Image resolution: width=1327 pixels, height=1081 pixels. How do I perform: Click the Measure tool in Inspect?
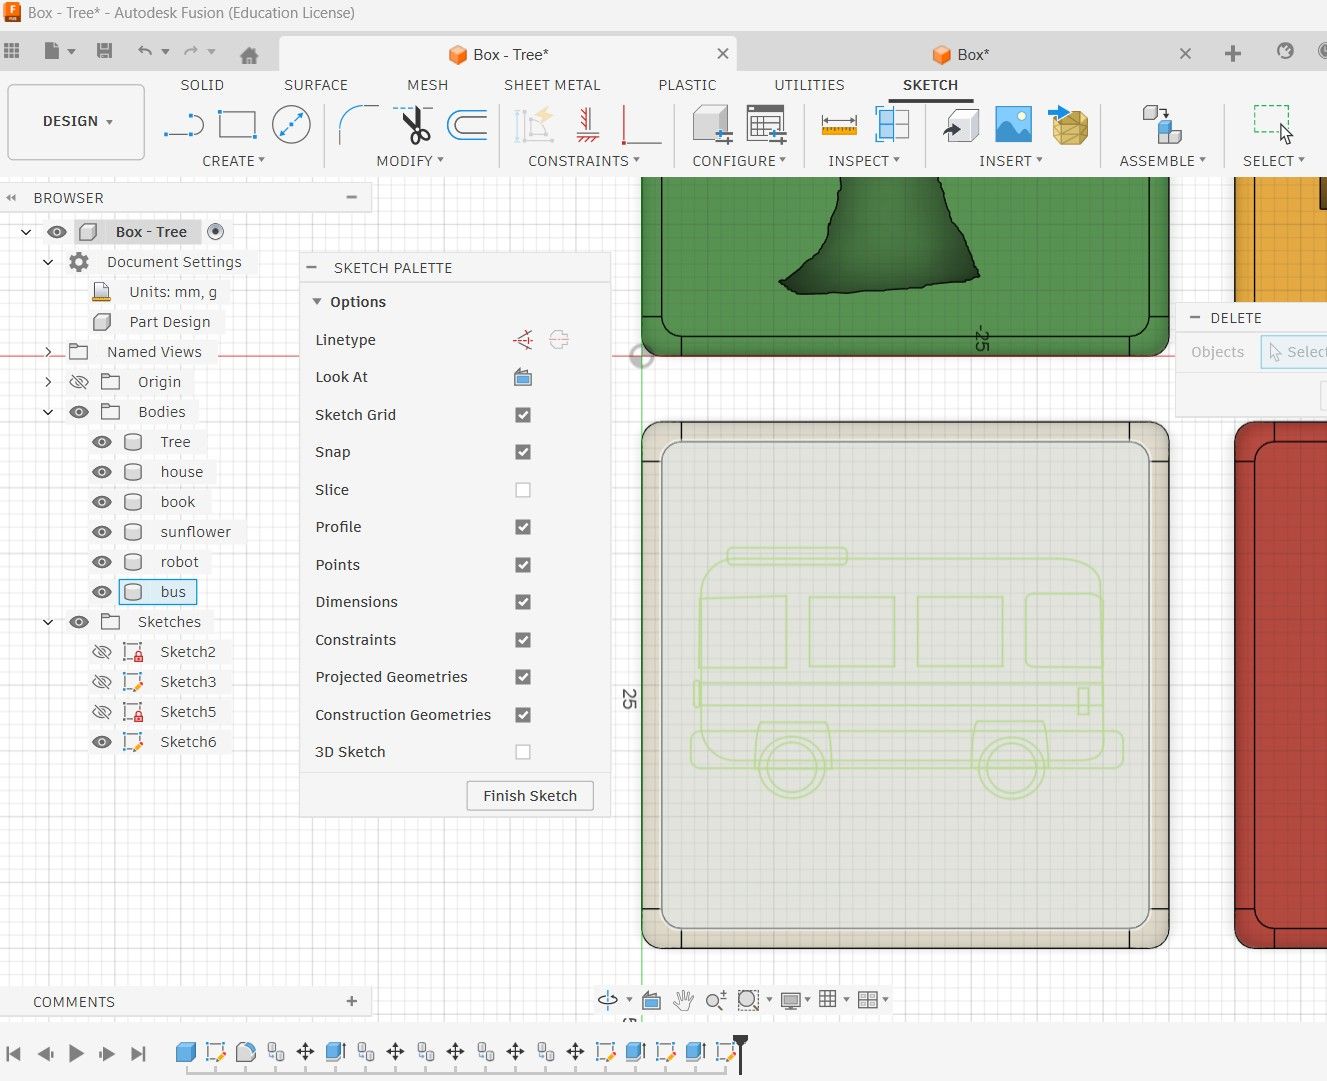click(838, 125)
